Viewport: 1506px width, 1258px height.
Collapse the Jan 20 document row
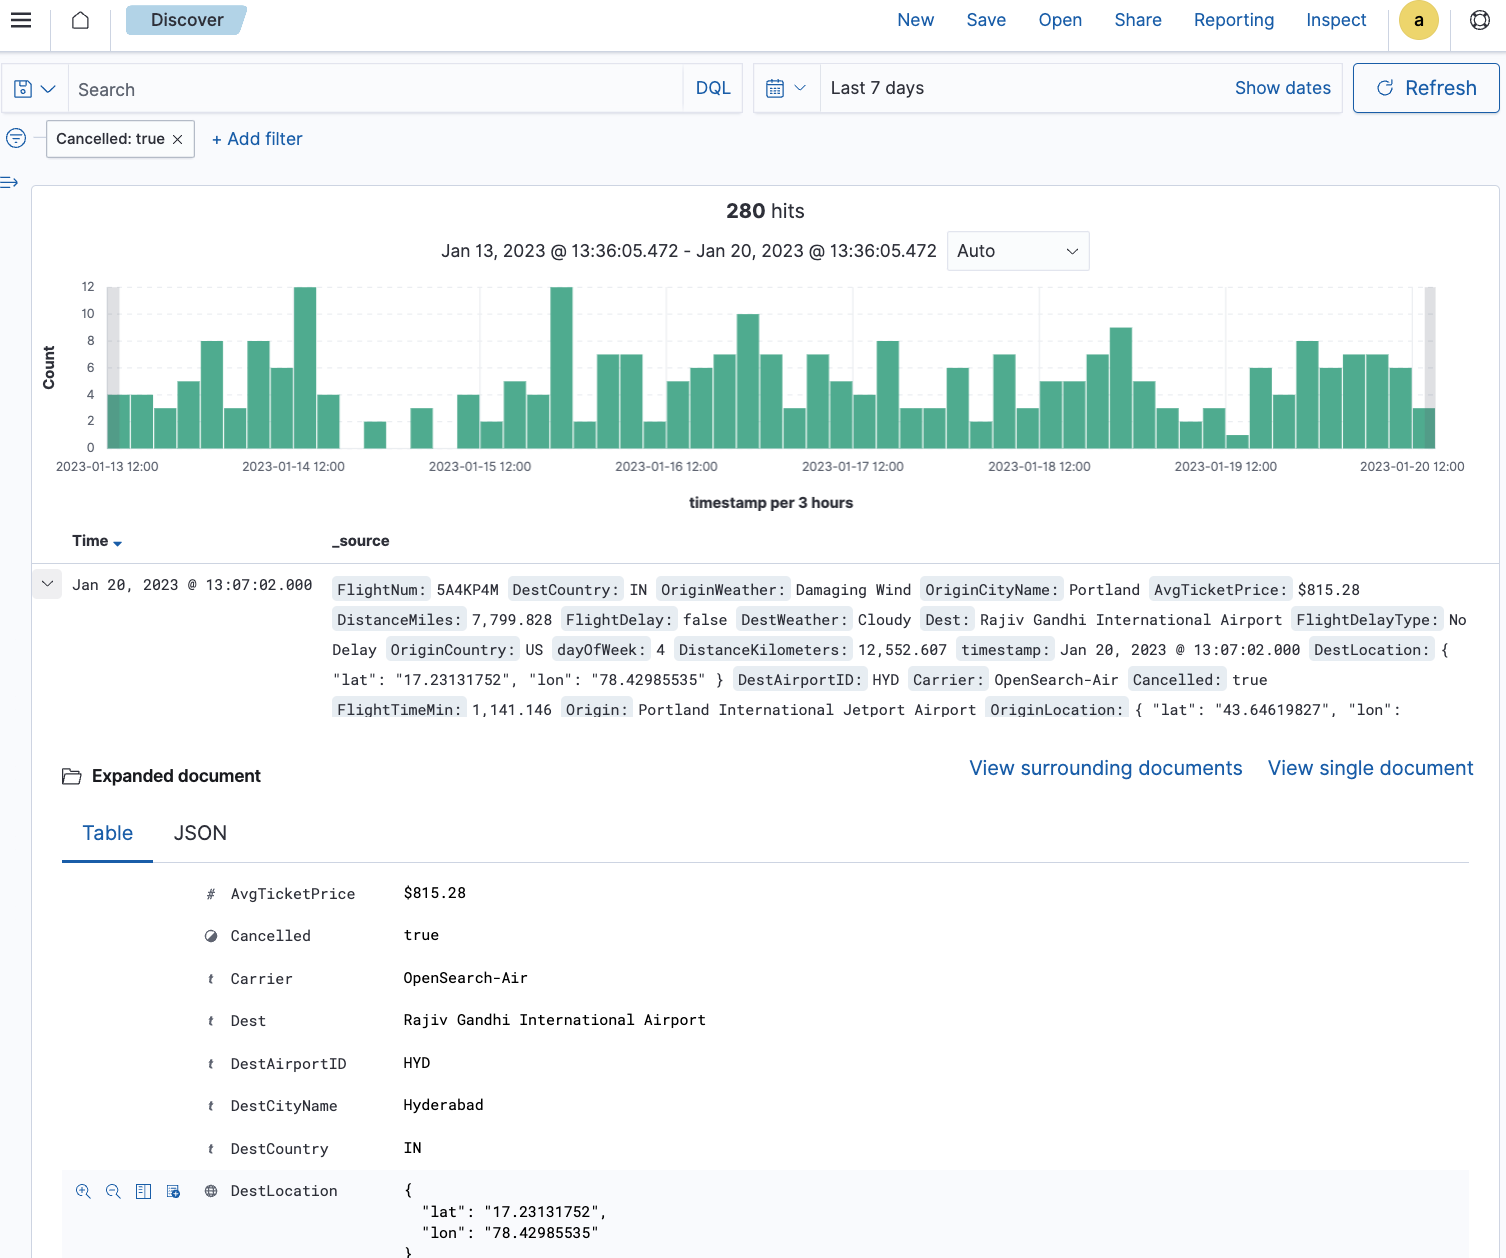click(x=47, y=583)
